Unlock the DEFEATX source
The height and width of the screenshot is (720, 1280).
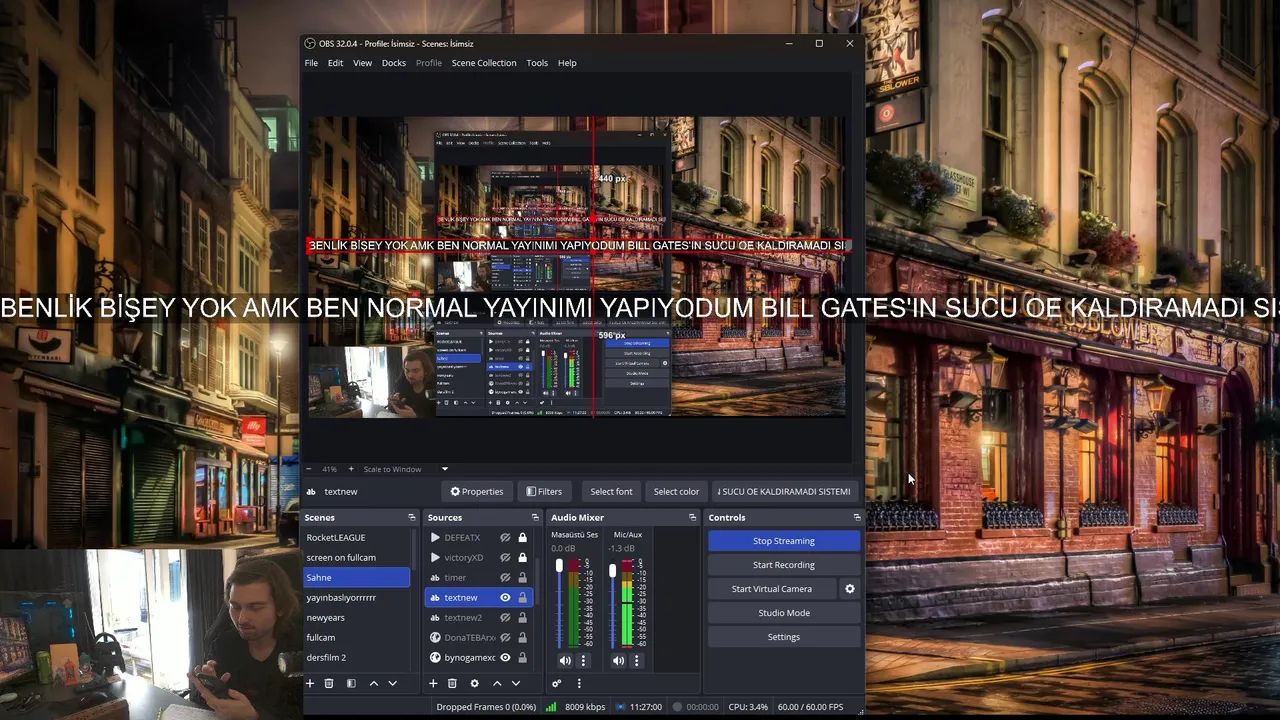pos(522,537)
